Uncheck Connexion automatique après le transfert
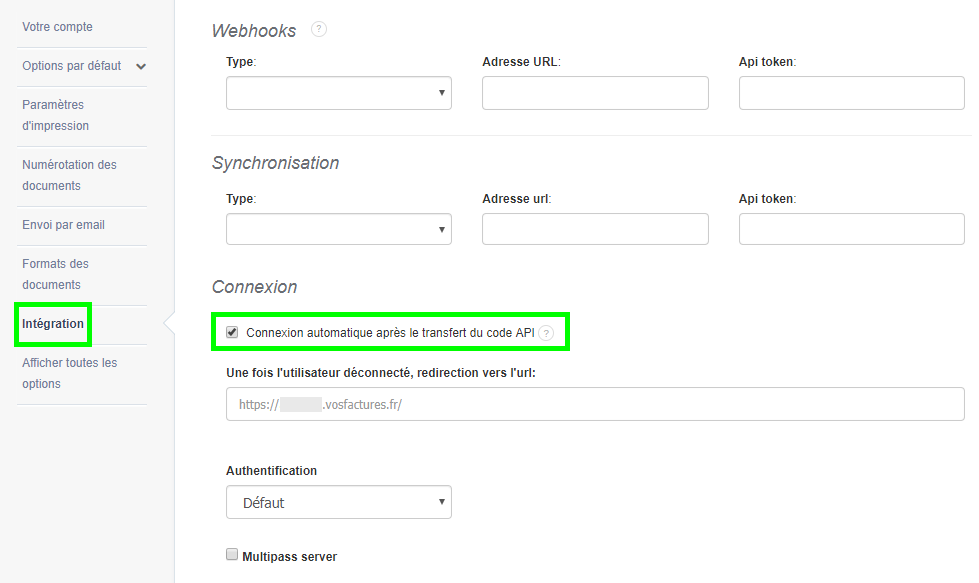Viewport: 979px width, 583px height. point(233,330)
